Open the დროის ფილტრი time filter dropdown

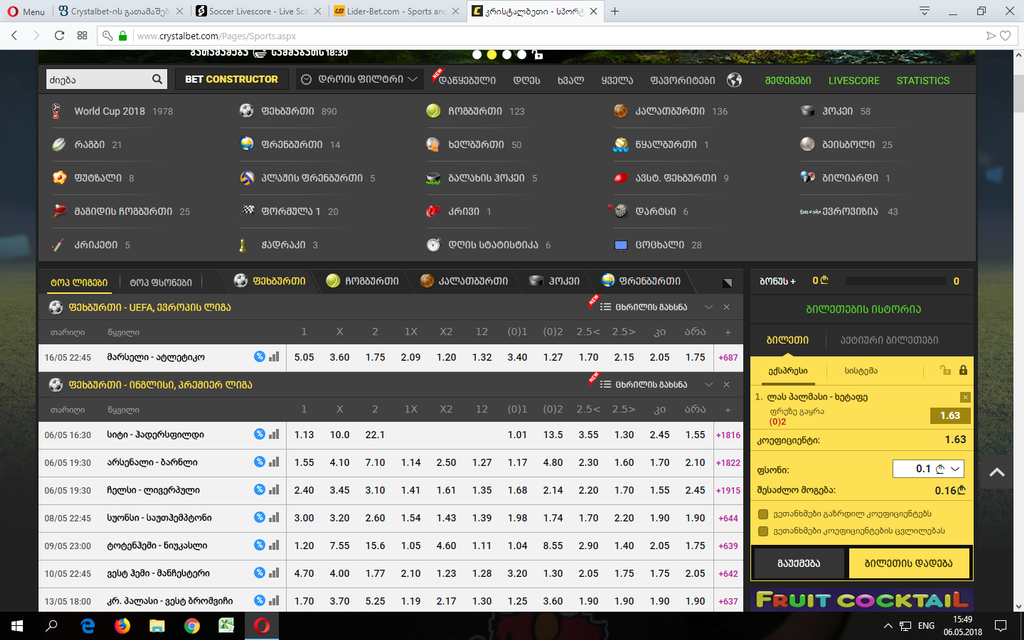click(359, 79)
